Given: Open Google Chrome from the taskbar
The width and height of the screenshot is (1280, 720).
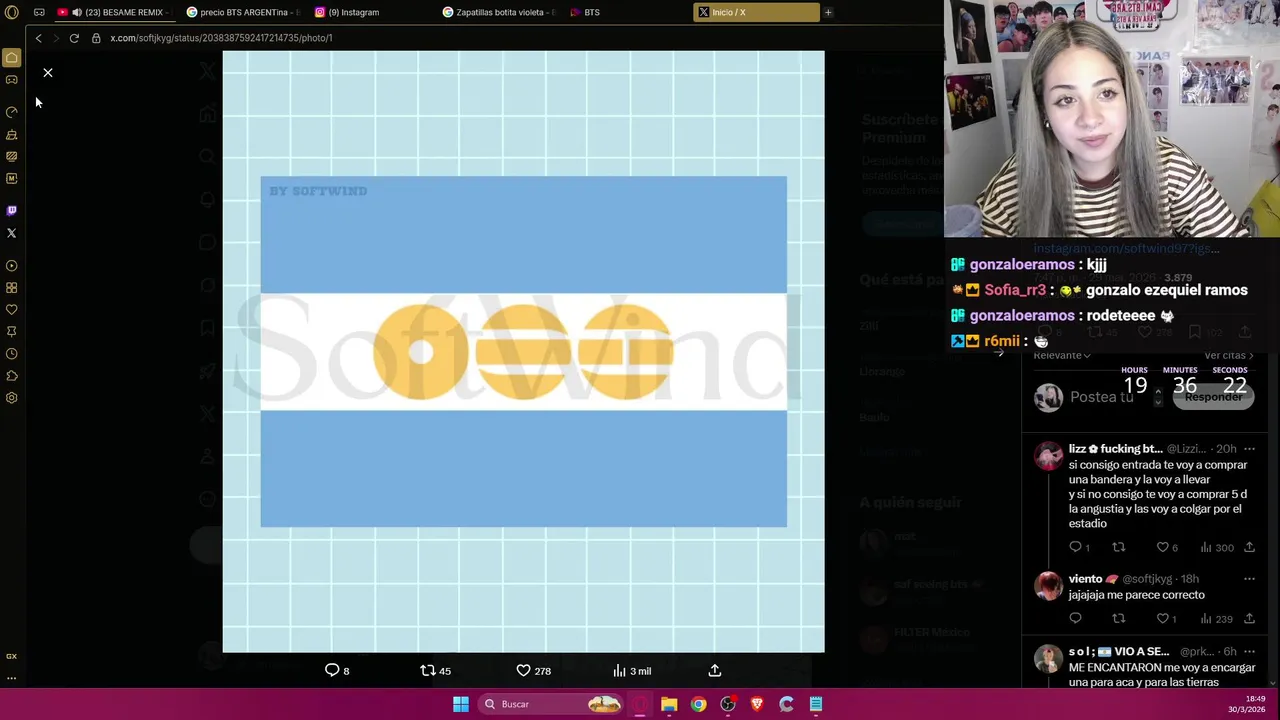Looking at the screenshot, I should (x=698, y=704).
